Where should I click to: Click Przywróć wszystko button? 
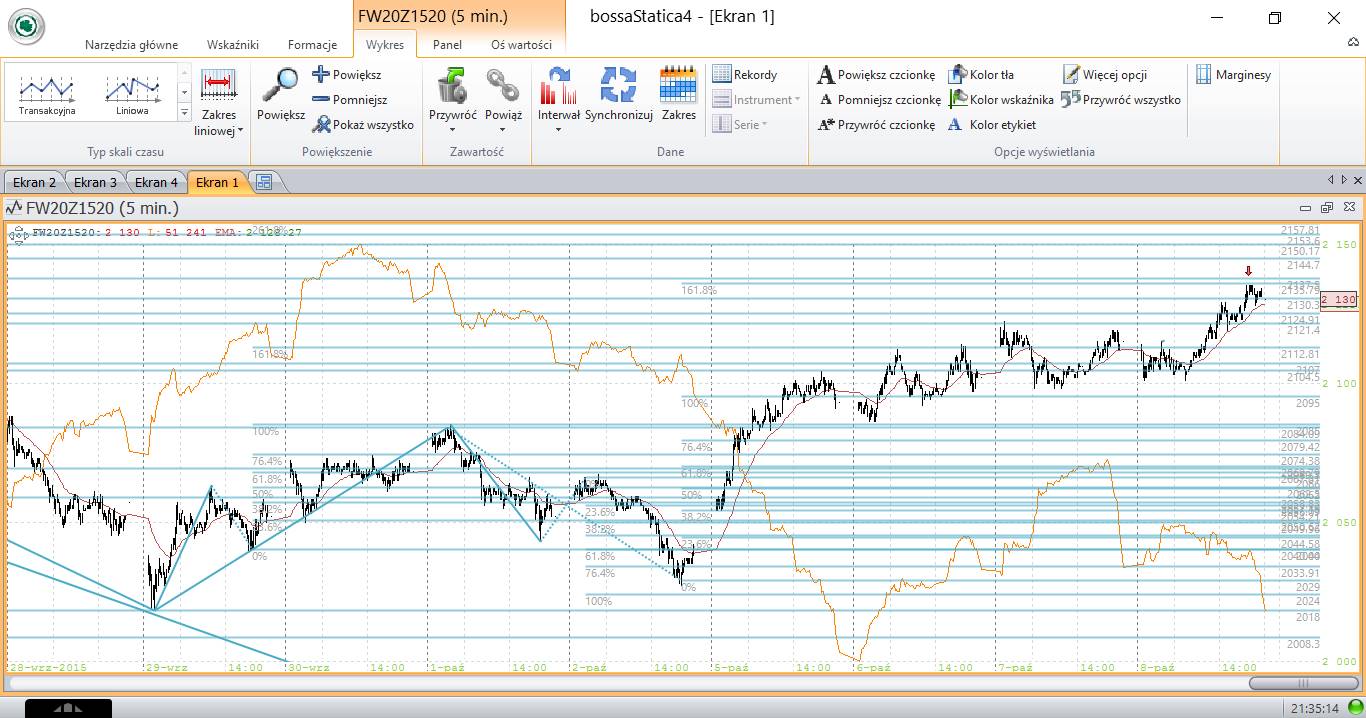pos(1121,99)
